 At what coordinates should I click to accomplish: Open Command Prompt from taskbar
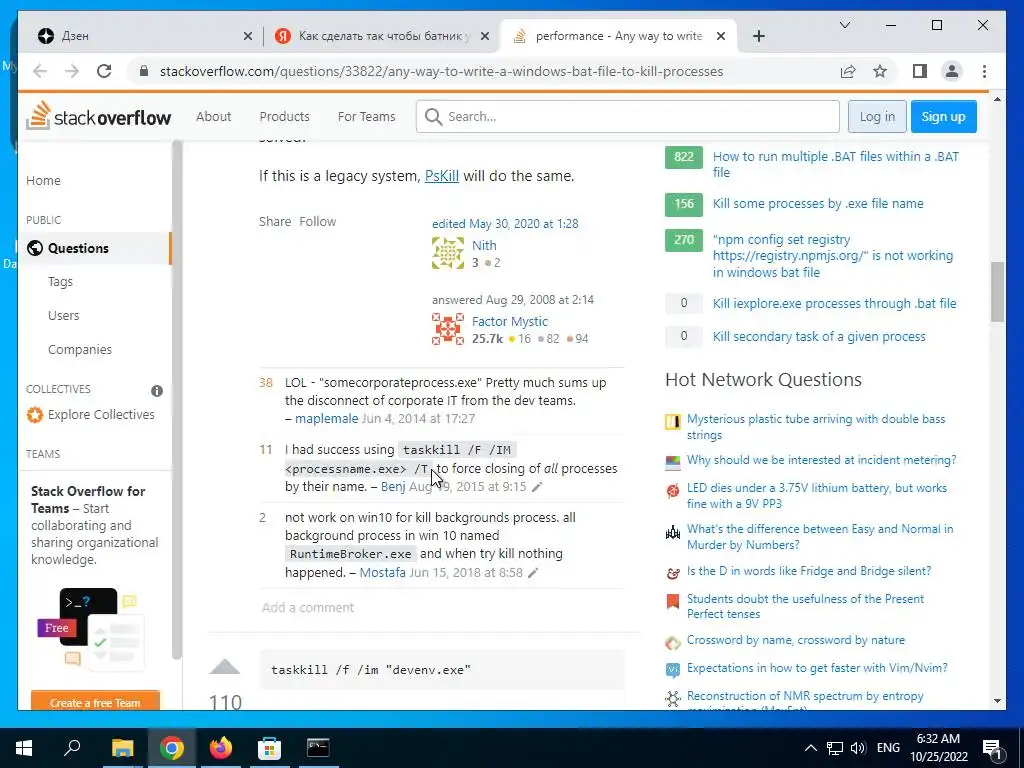318,748
